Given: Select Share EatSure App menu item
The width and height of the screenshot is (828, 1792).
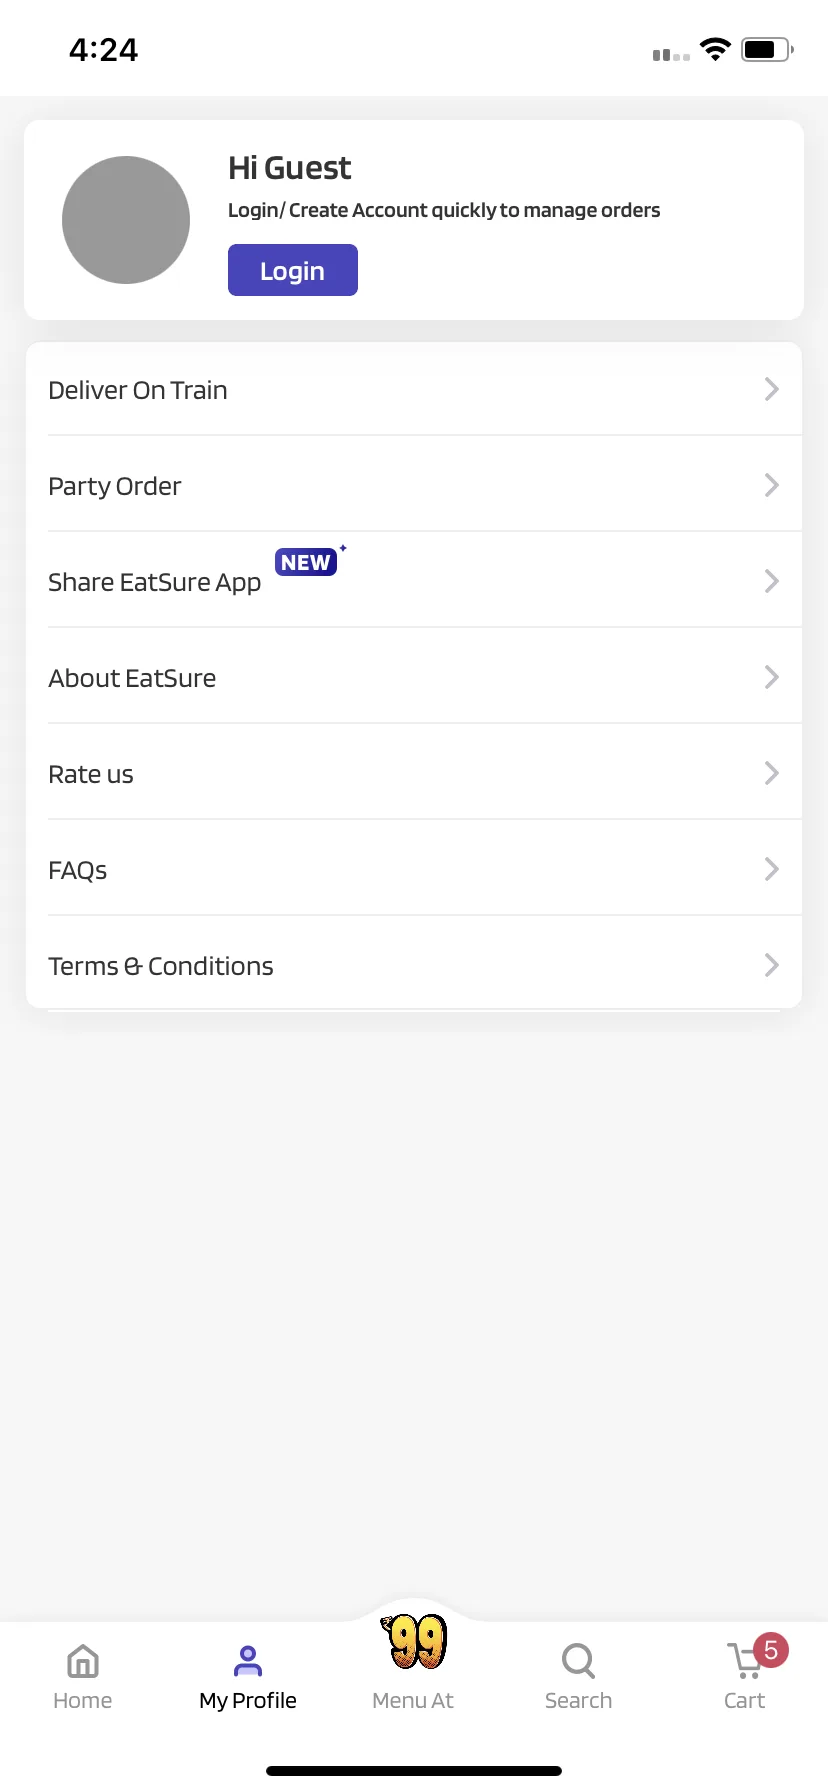Looking at the screenshot, I should click(414, 581).
